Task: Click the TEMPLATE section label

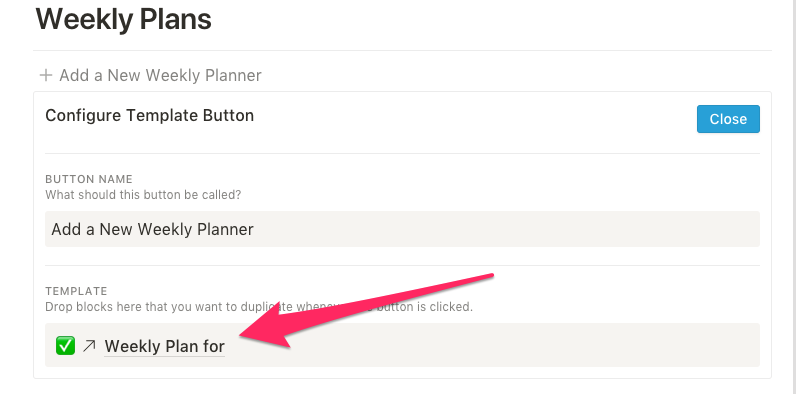Action: coord(76,291)
